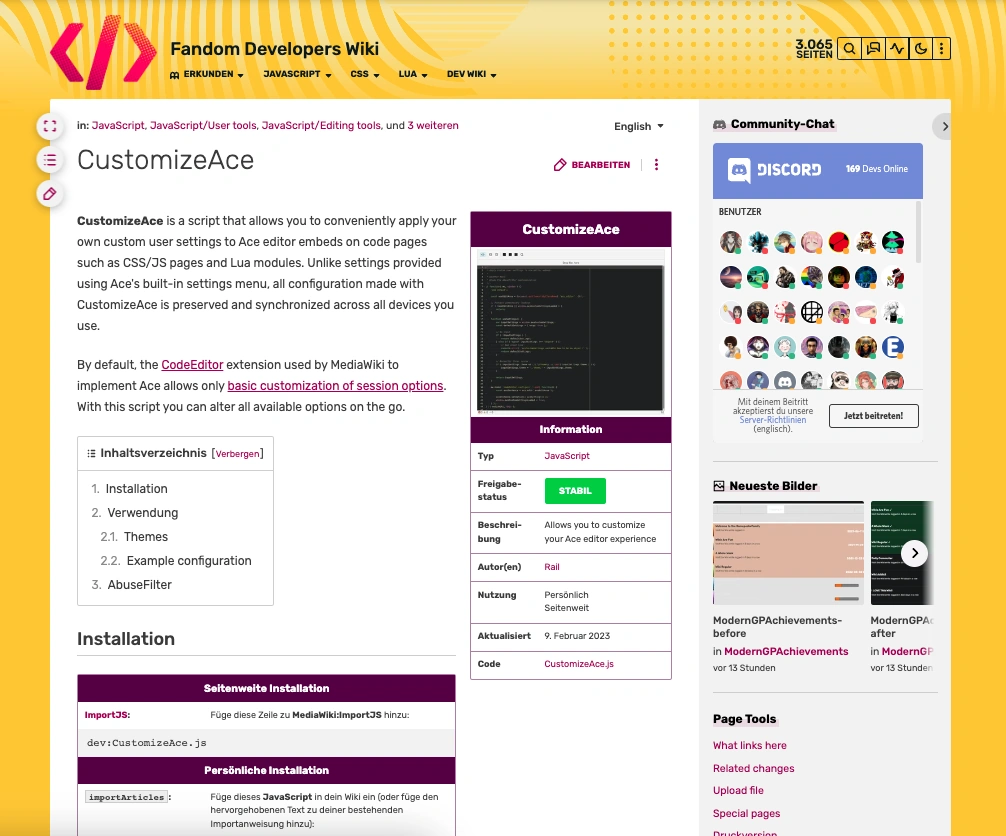Jump to Installation in contents

[x=136, y=489]
